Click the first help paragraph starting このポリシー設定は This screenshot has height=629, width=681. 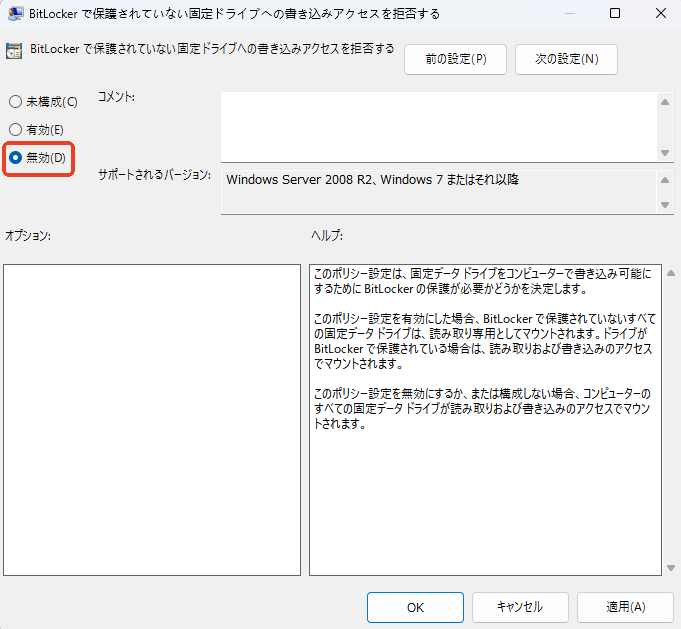pyautogui.click(x=483, y=281)
